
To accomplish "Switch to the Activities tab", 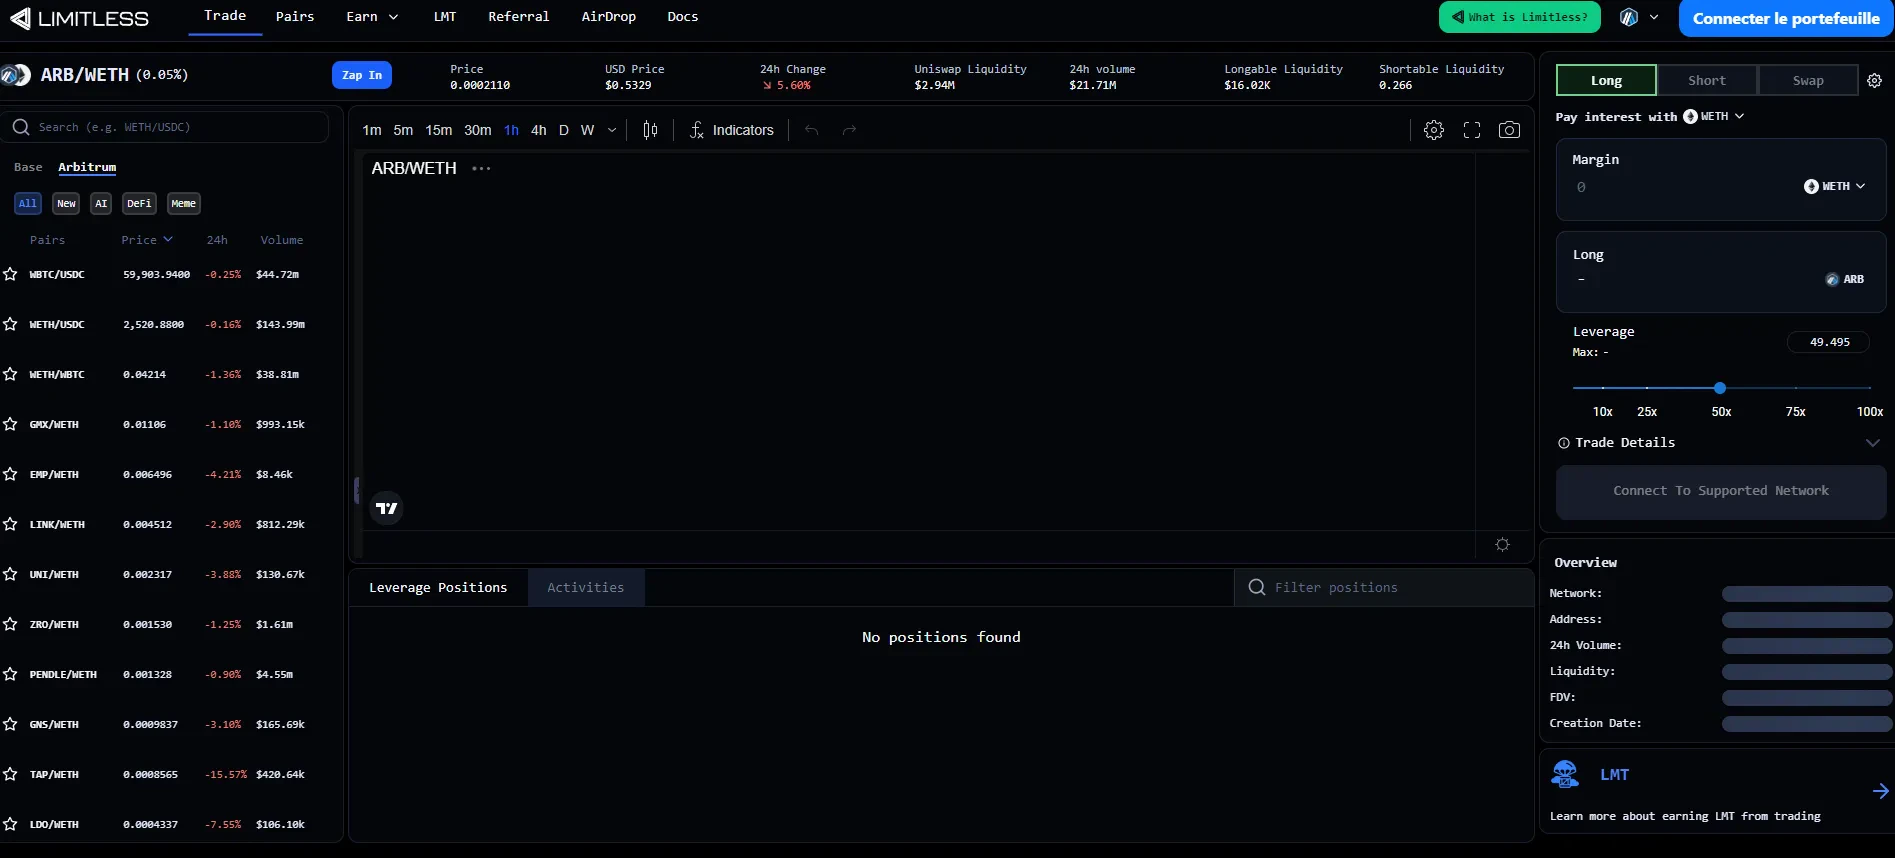I will click(586, 587).
